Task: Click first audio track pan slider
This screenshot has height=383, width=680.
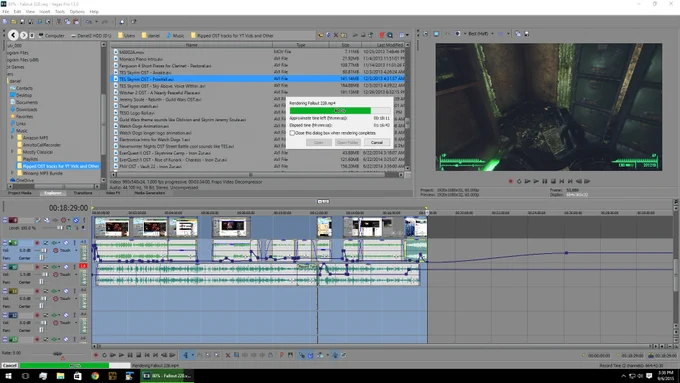Action: pos(42,258)
